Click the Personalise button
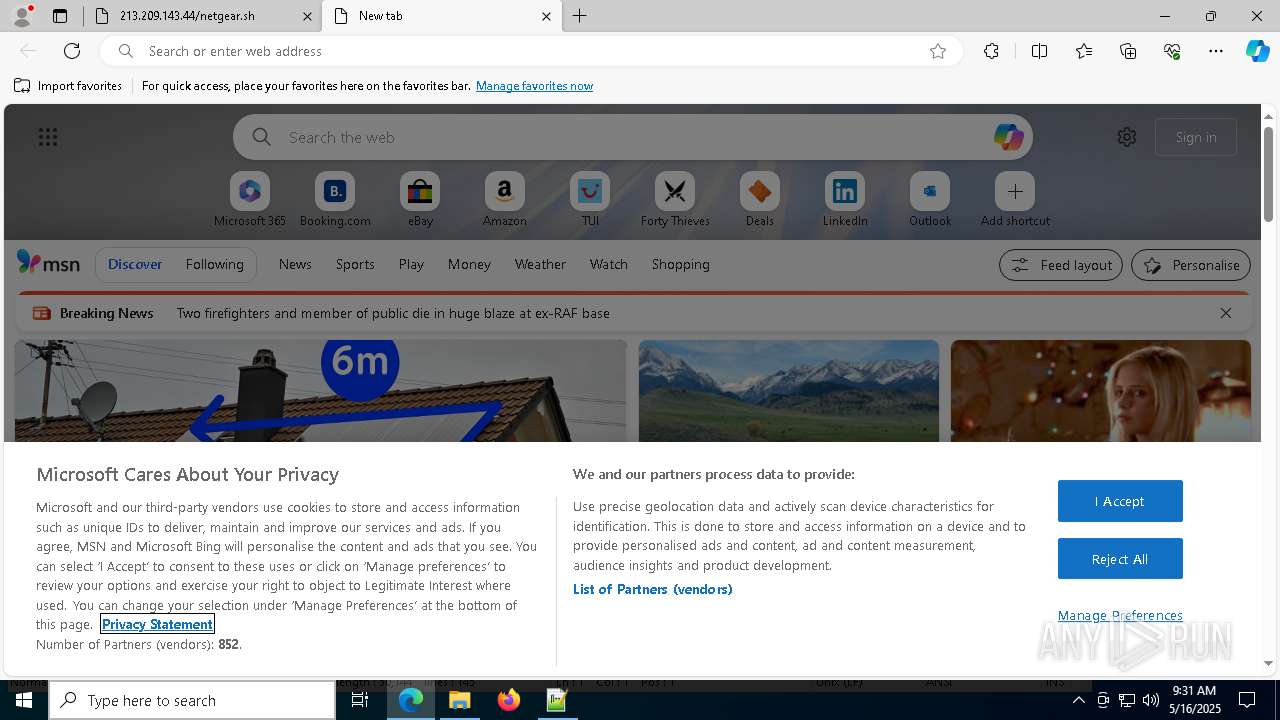Image resolution: width=1280 pixels, height=720 pixels. pyautogui.click(x=1191, y=265)
